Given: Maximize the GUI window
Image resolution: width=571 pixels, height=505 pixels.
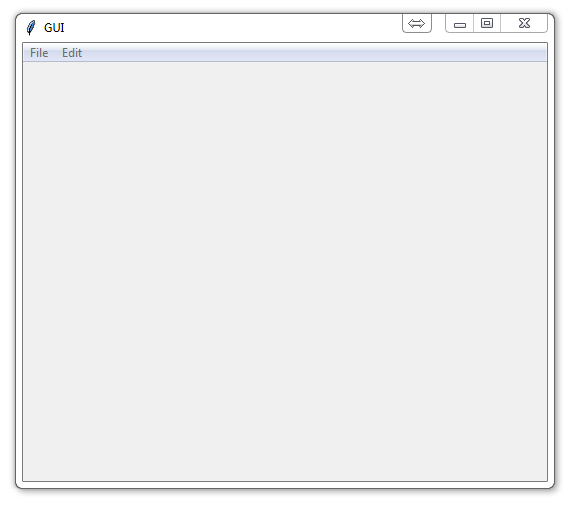Looking at the screenshot, I should 487,23.
